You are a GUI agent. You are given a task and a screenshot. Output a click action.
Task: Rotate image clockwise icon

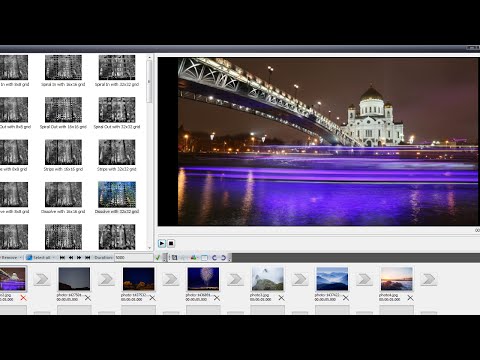pos(223,257)
